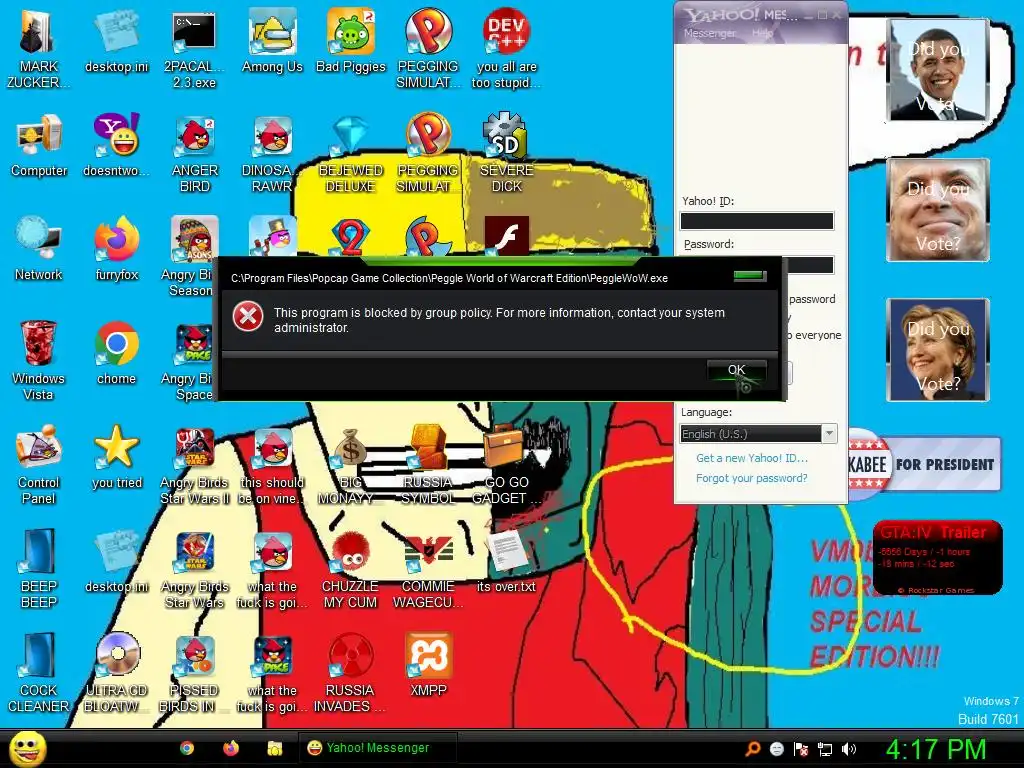Screen dimensions: 1024x768
Task: Select Yahoo! Messenger taskbar button
Action: (377, 748)
